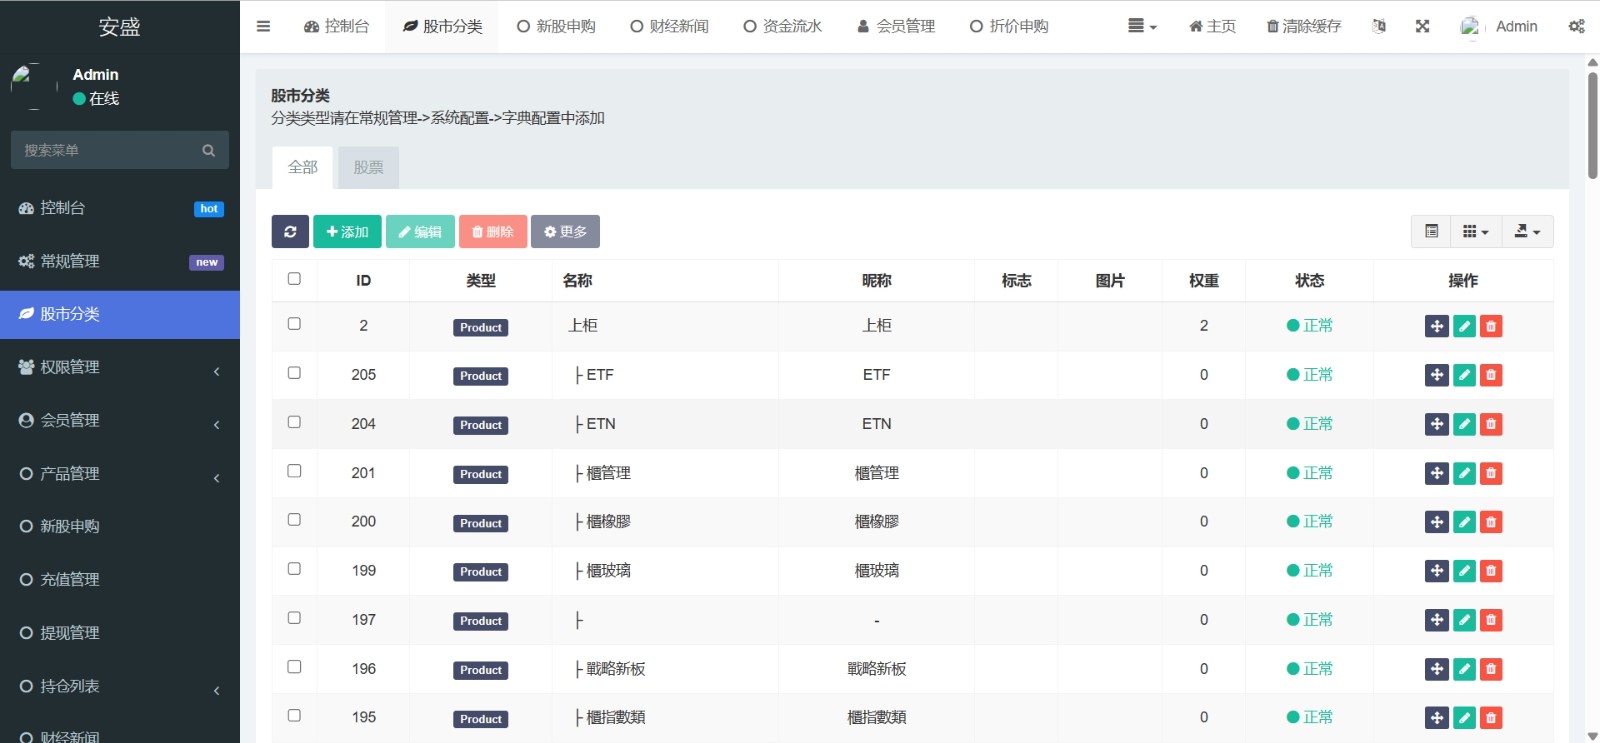Click the refresh table icon button
The image size is (1600, 743).
click(290, 232)
